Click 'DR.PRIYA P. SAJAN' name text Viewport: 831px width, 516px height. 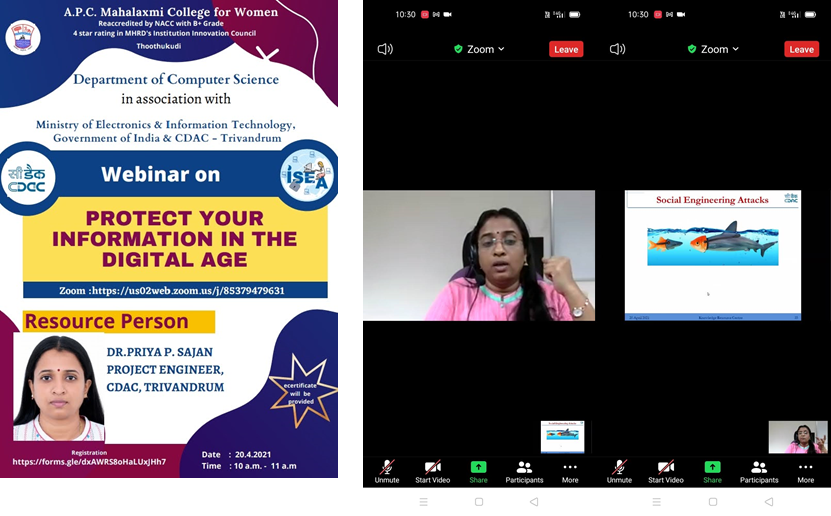[x=160, y=352]
